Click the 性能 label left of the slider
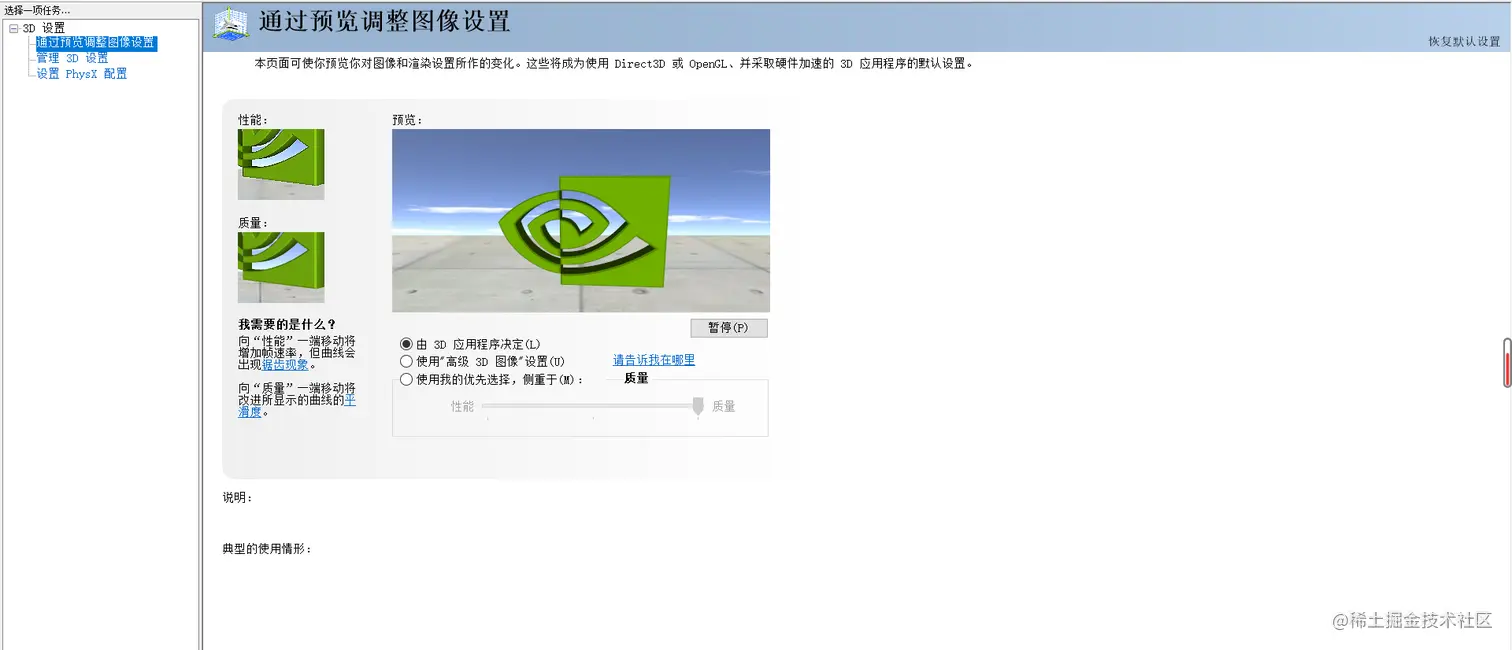 click(462, 407)
